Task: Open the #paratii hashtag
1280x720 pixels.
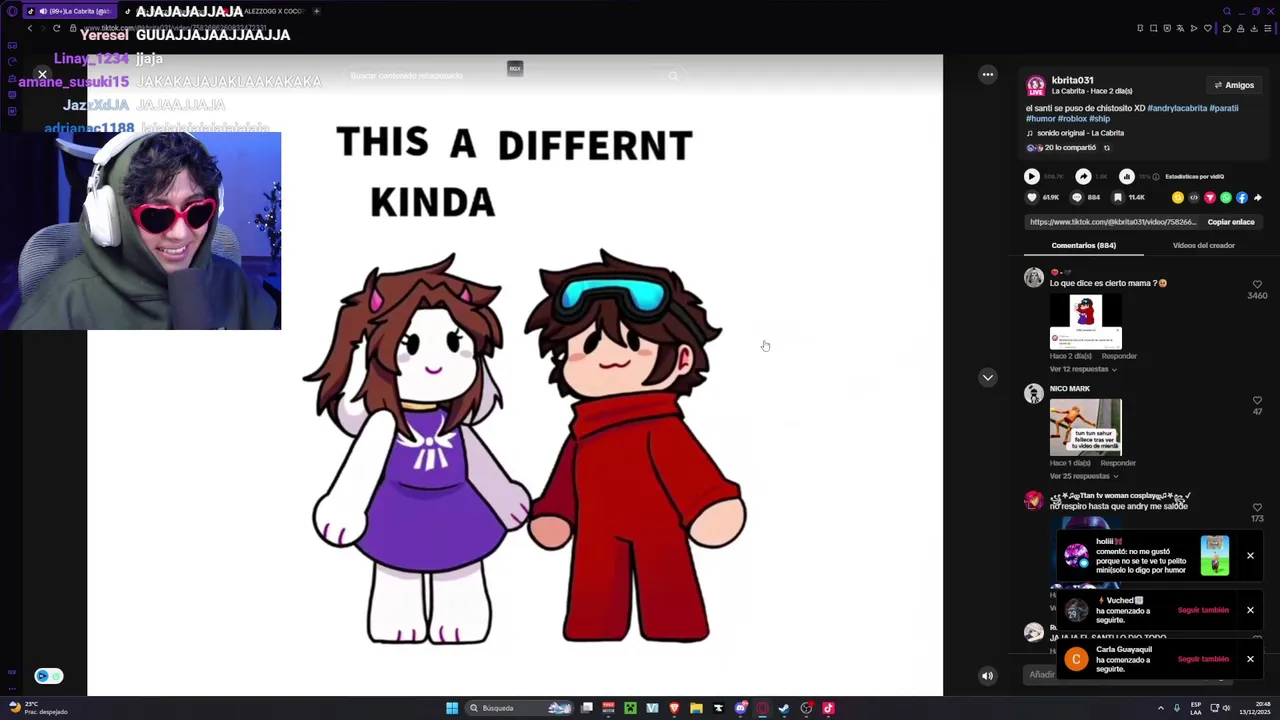Action: click(x=1224, y=108)
